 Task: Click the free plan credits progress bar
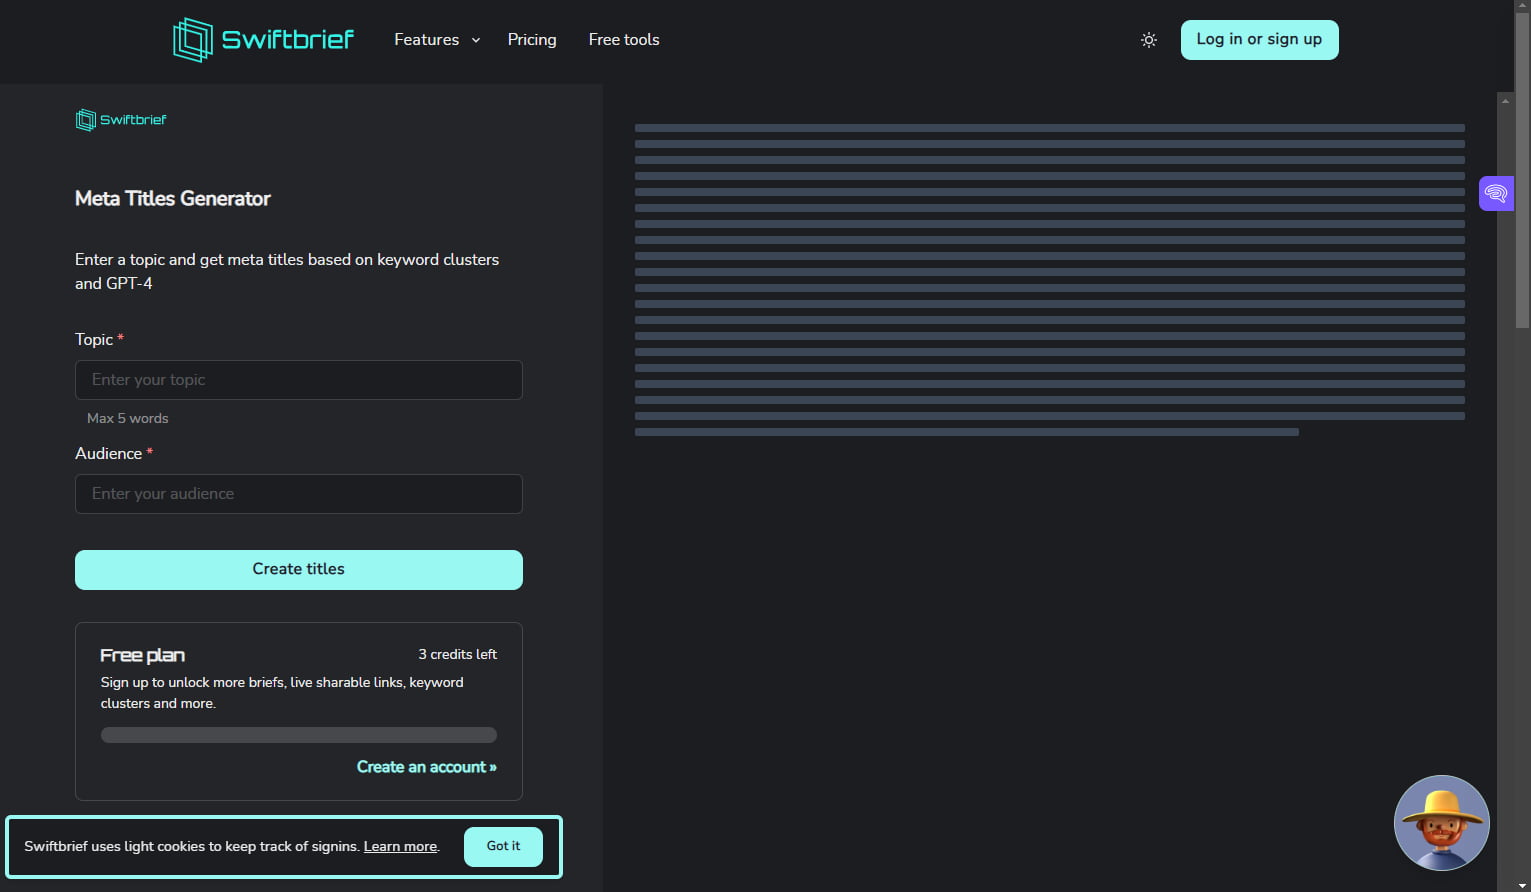click(x=298, y=734)
